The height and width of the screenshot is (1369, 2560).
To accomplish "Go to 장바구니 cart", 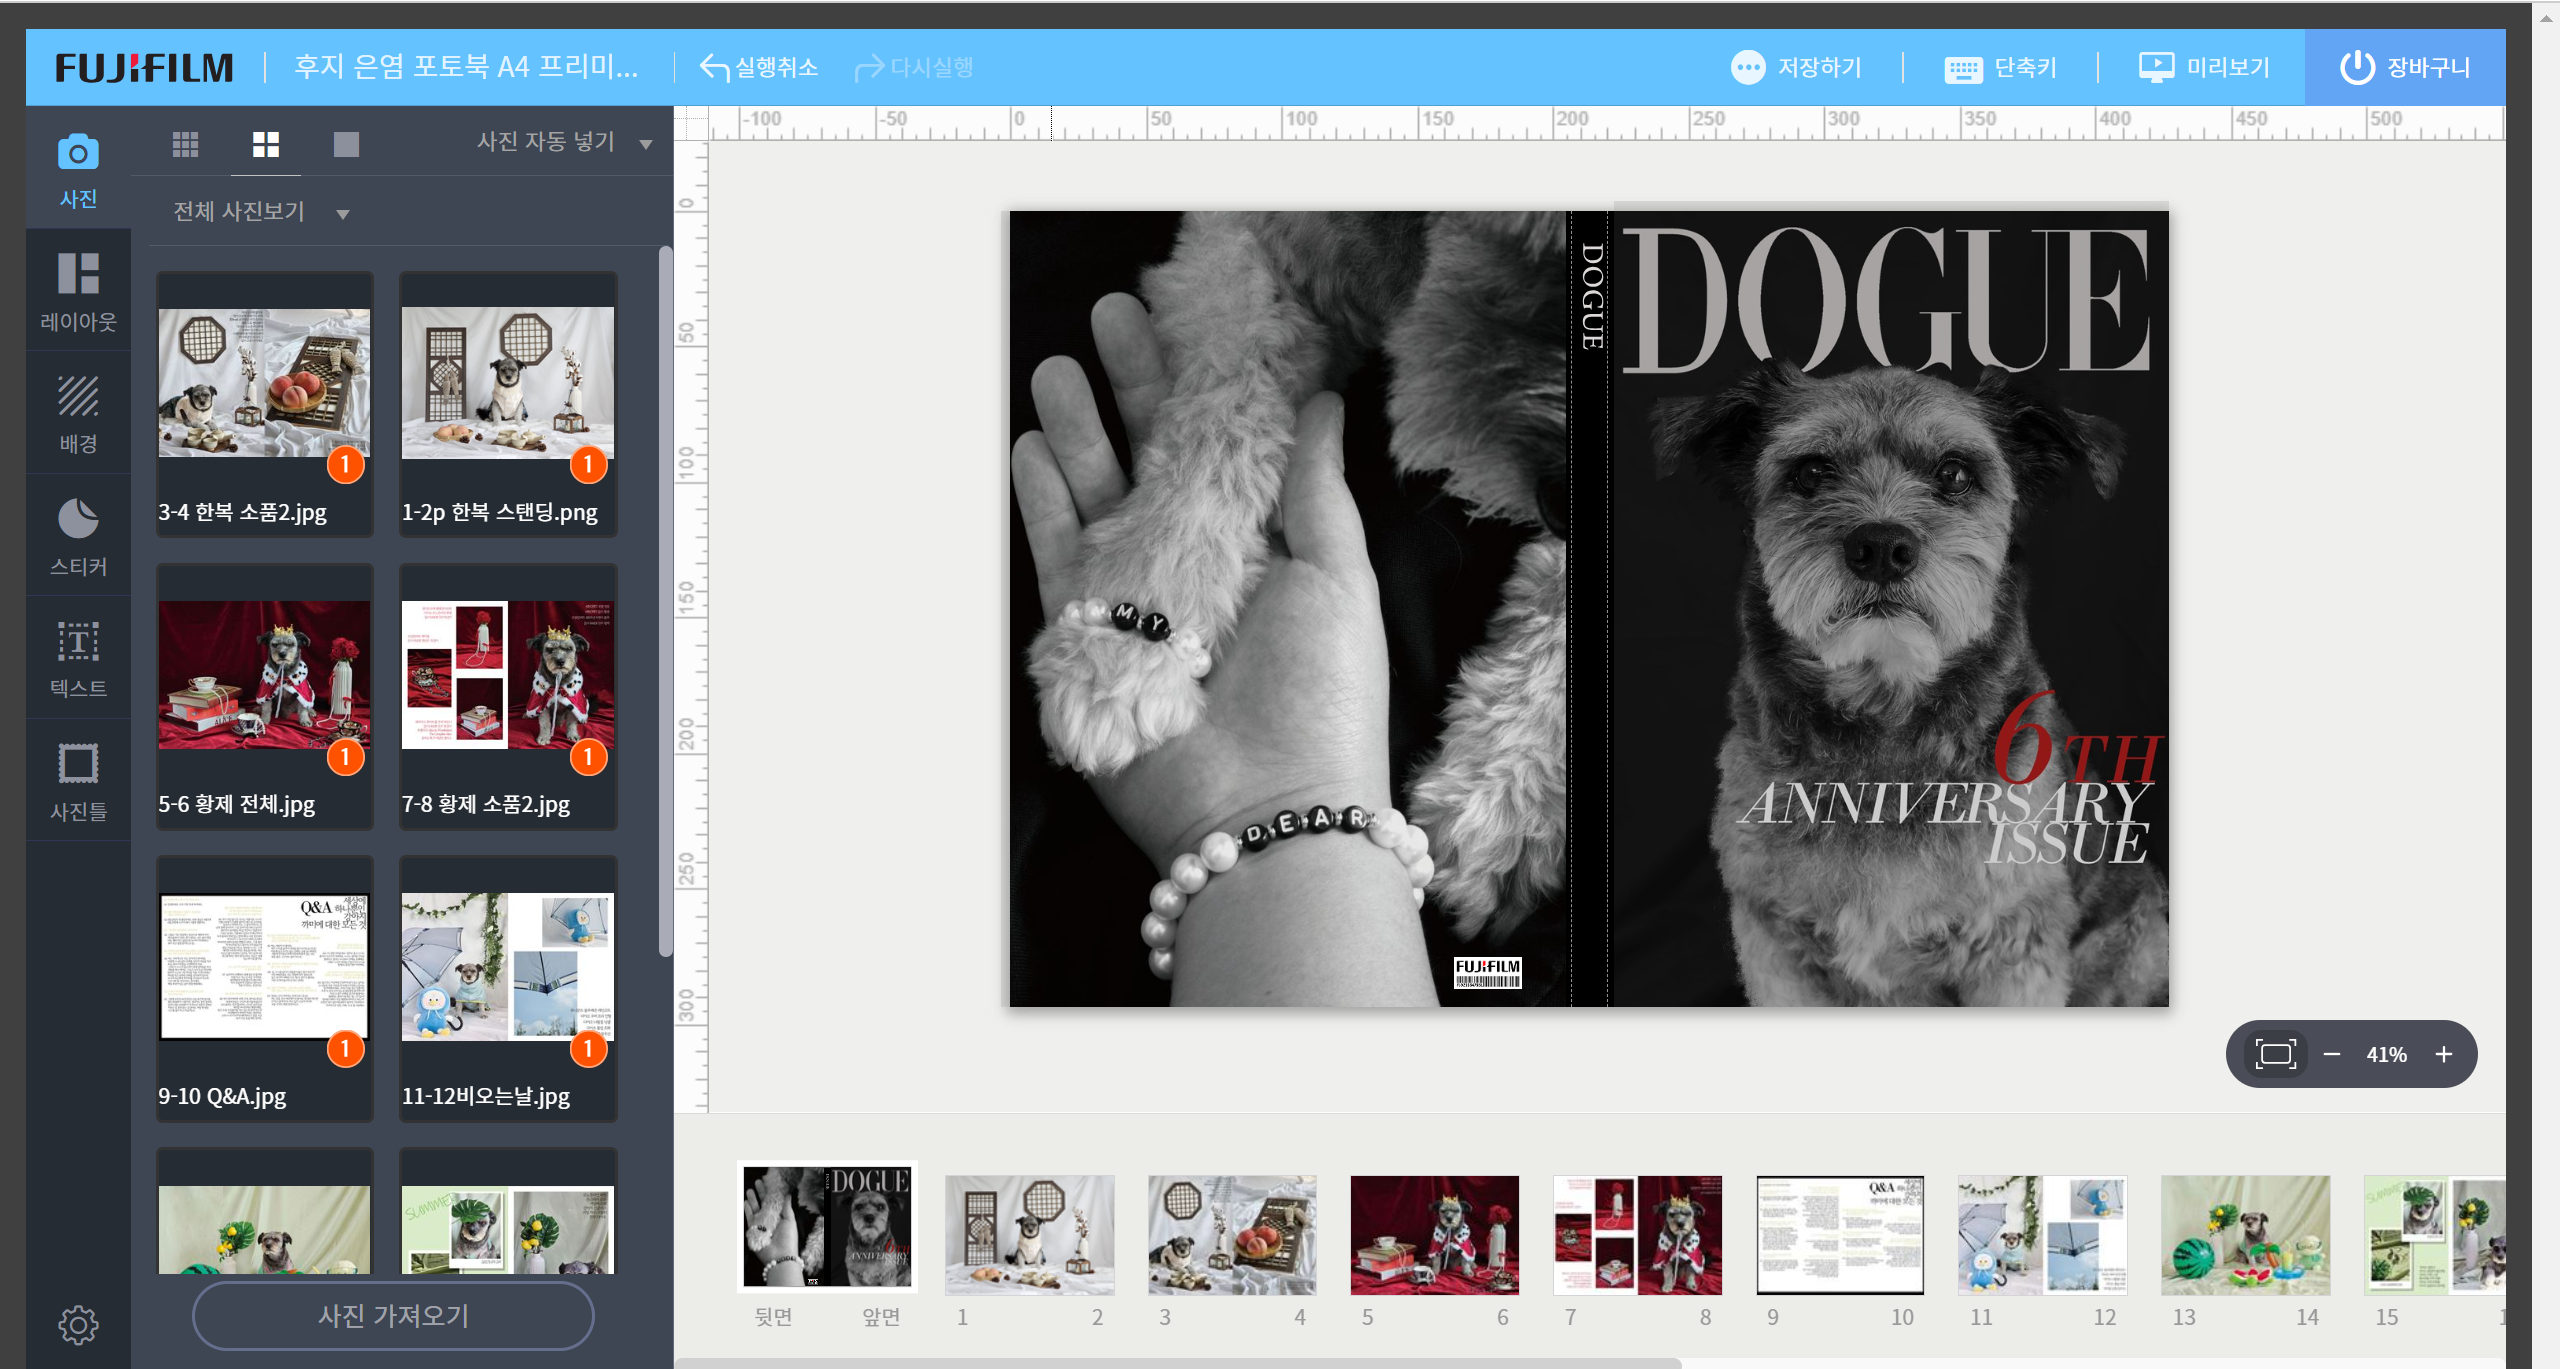I will [2405, 67].
